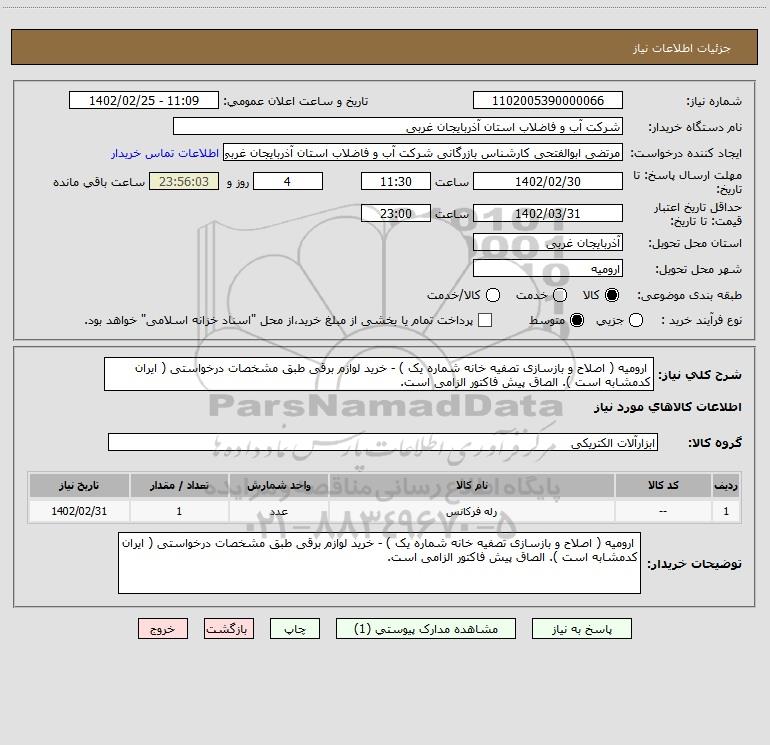Click remaining time countdown 23:56:03
The image size is (770, 745).
tap(184, 182)
